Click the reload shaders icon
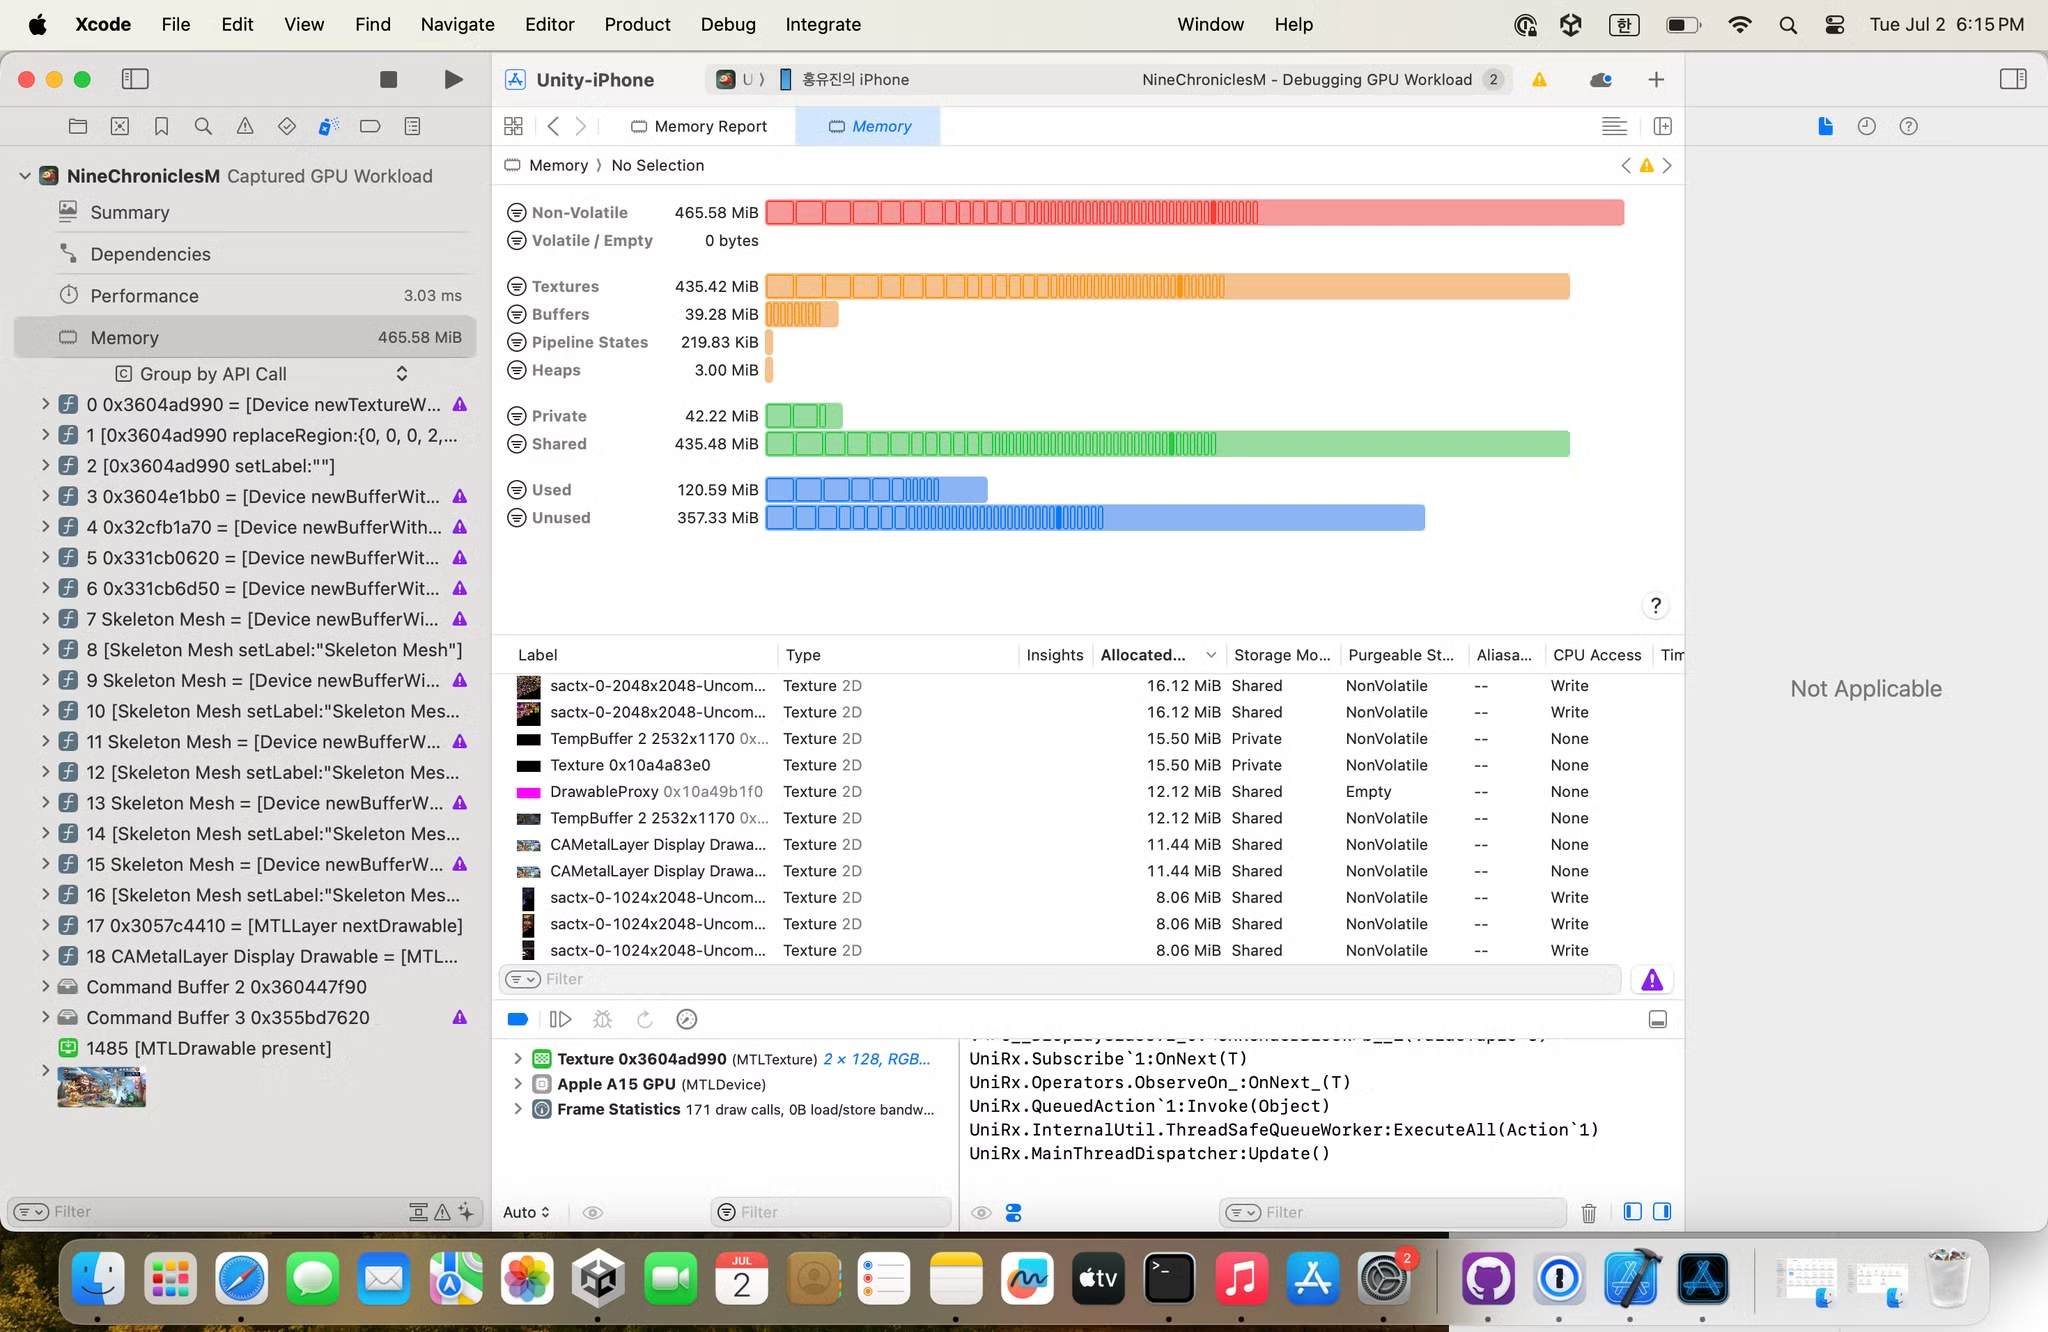The width and height of the screenshot is (2048, 1332). [x=644, y=1019]
